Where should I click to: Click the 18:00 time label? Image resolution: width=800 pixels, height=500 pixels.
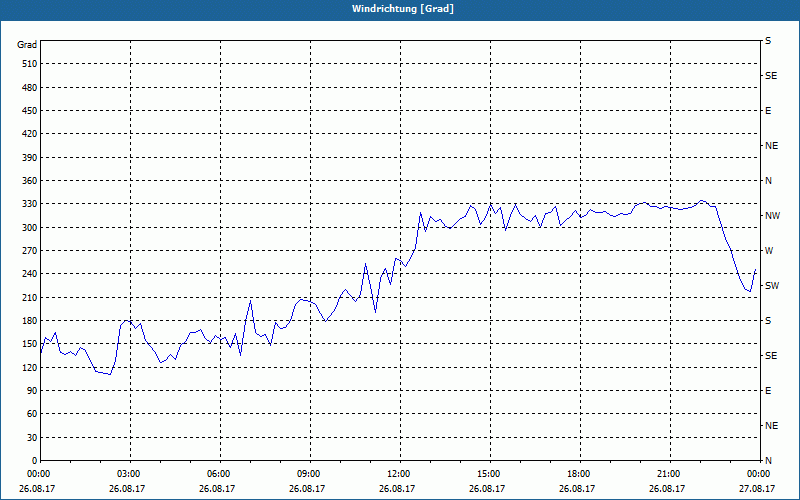point(579,474)
